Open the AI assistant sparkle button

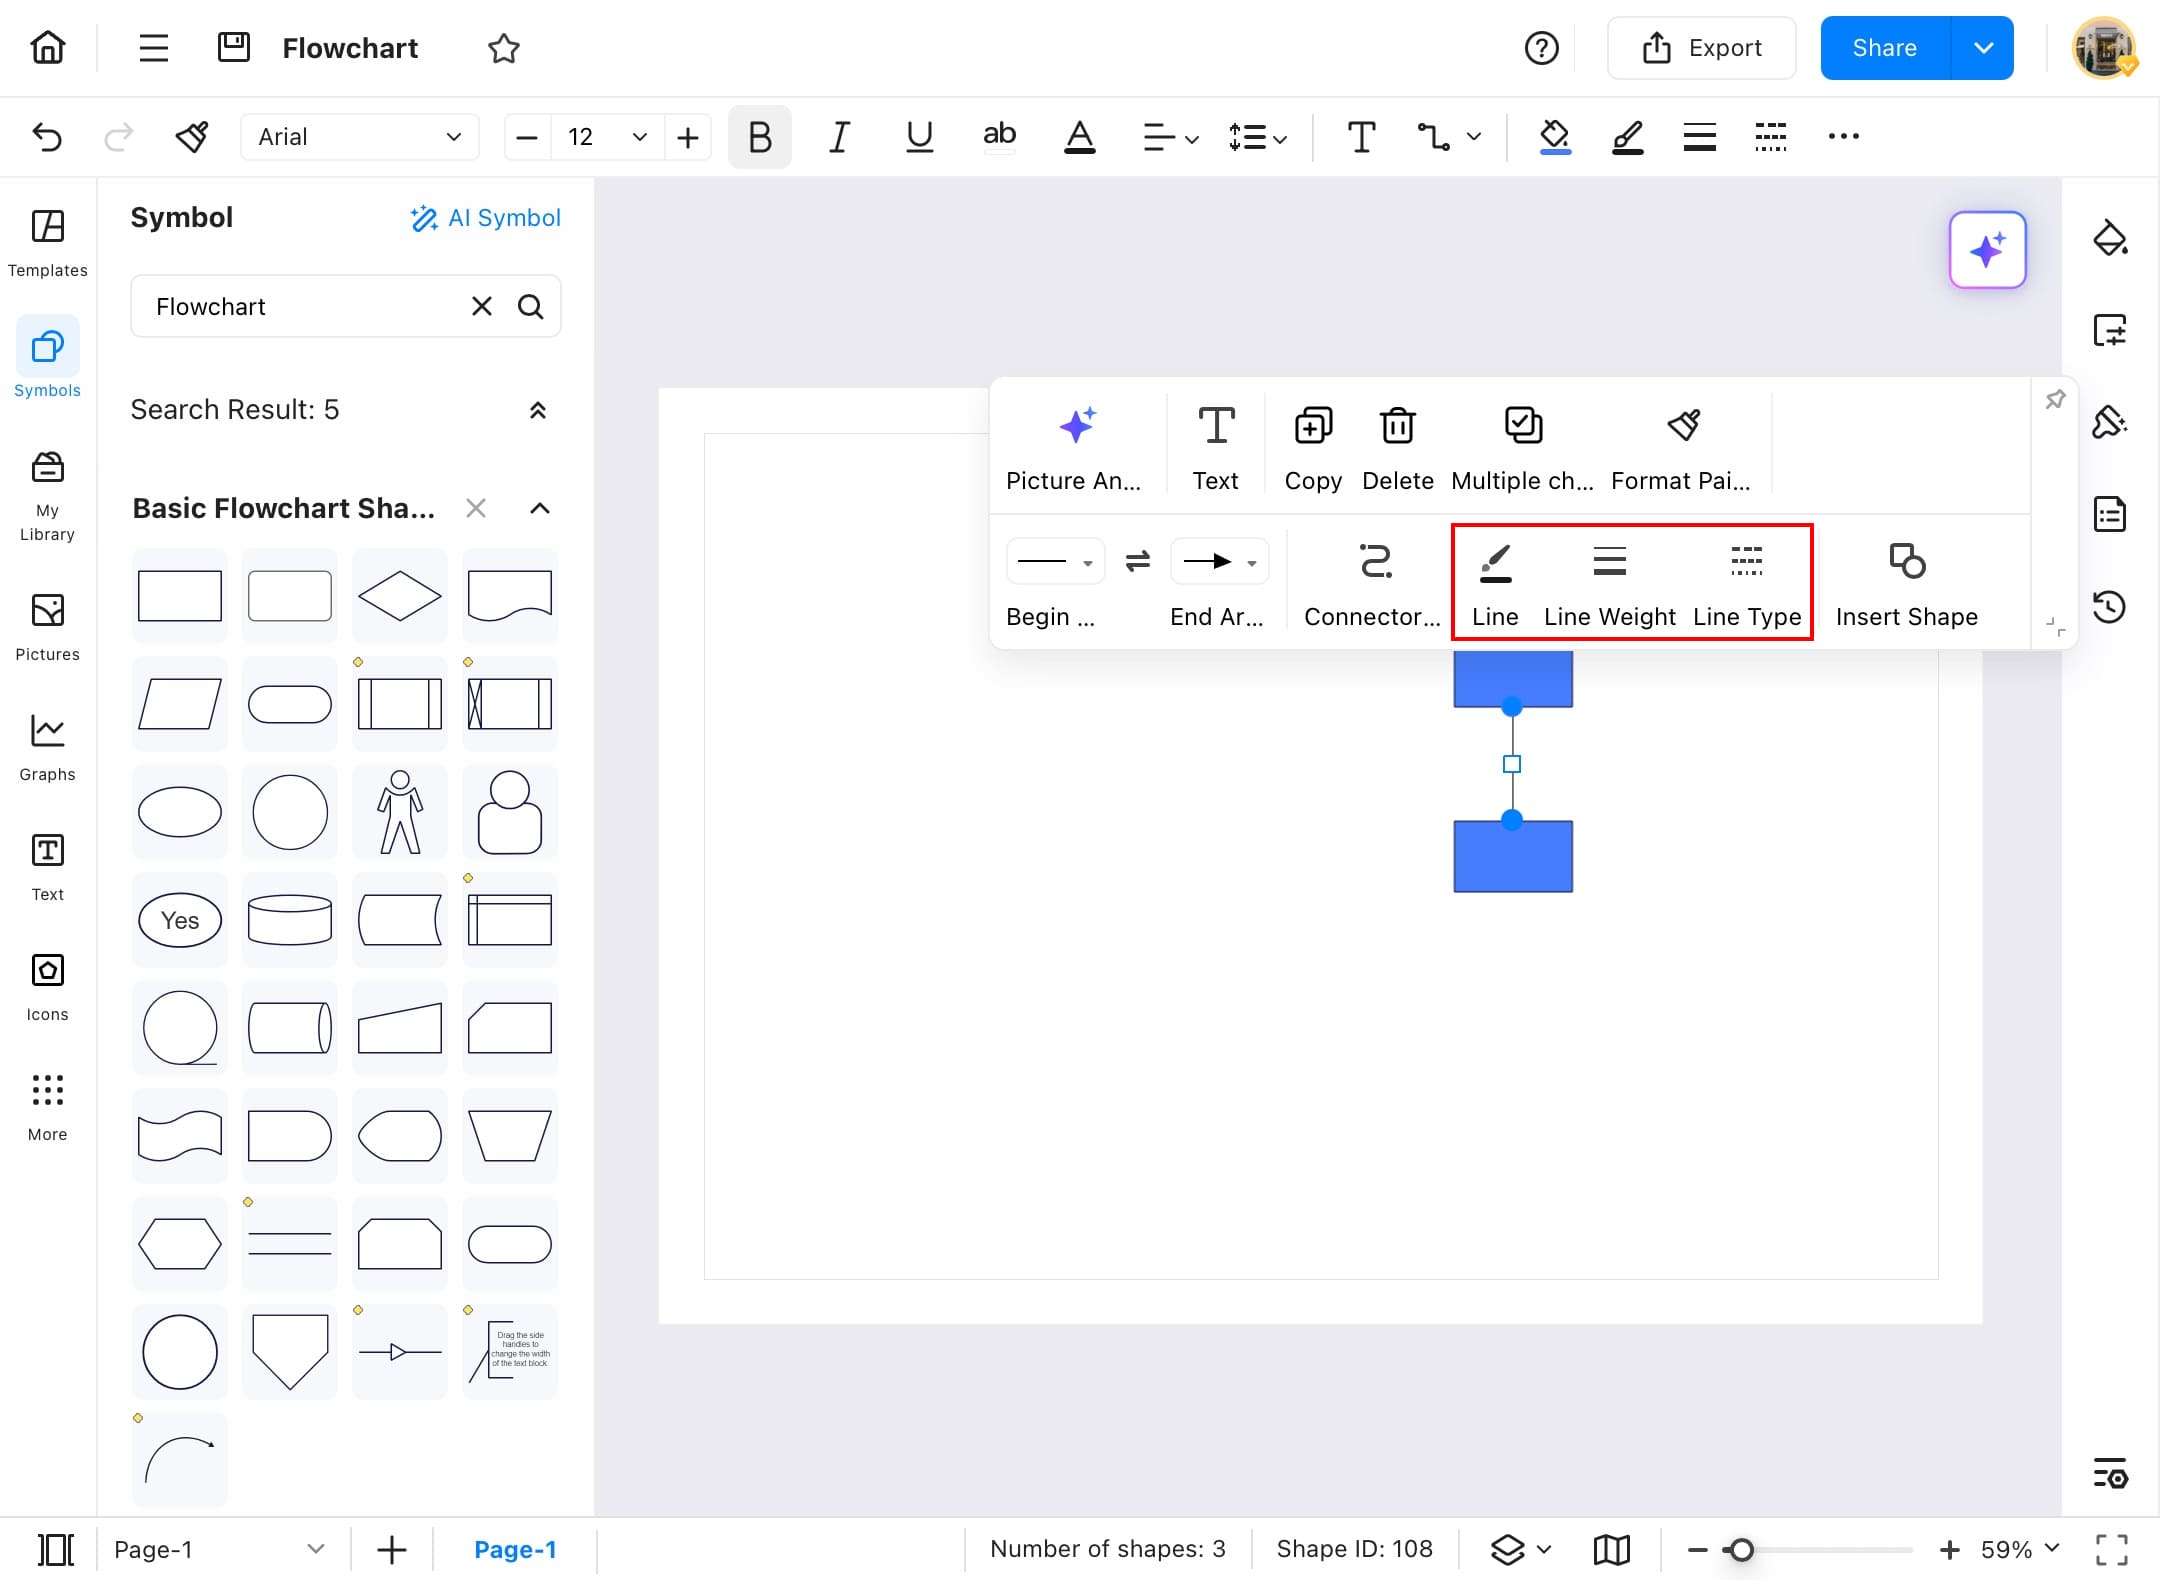(1987, 250)
